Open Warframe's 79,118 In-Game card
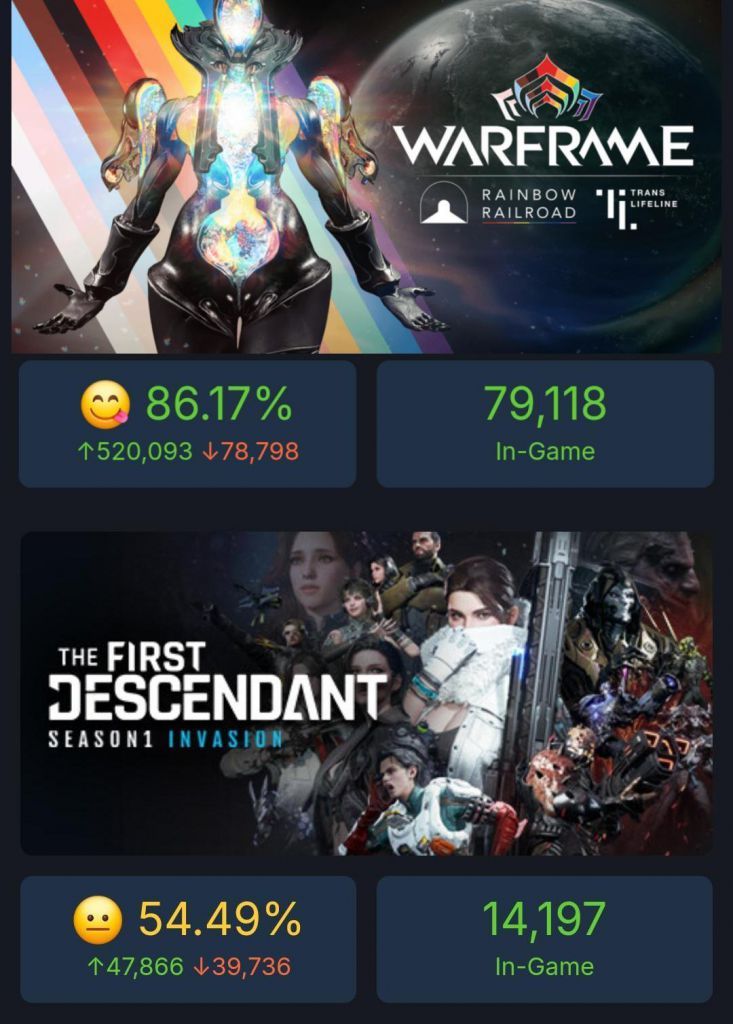Screen dimensions: 733x1024 tap(546, 424)
